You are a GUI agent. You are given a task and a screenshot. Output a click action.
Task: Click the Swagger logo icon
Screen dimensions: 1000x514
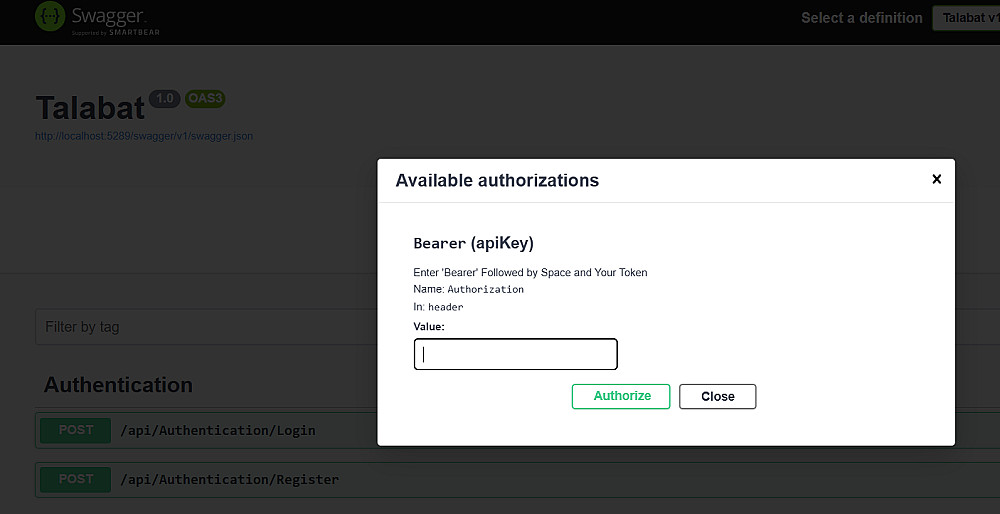click(x=50, y=17)
